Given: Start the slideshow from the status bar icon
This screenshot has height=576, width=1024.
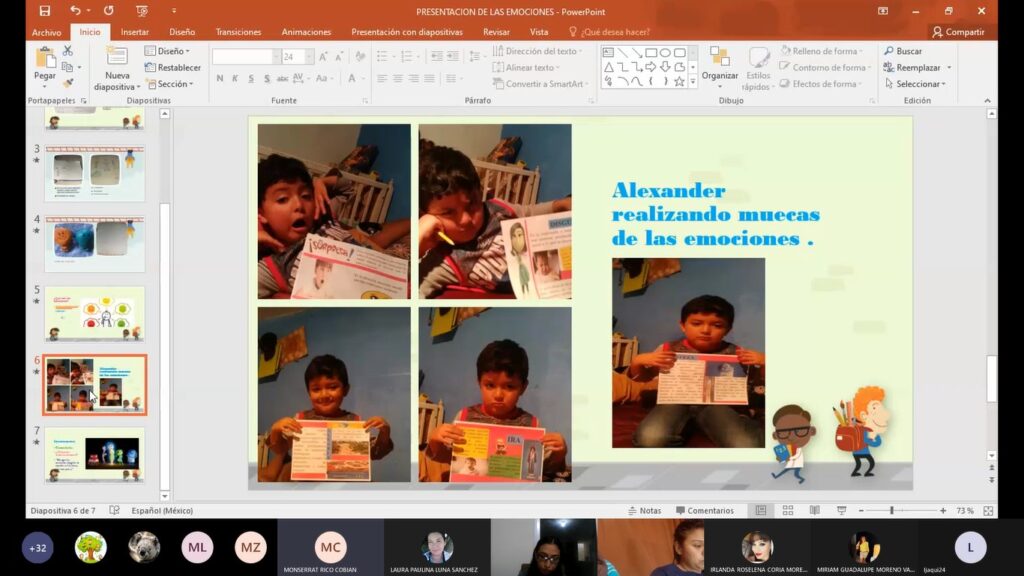Looking at the screenshot, I should [x=841, y=511].
